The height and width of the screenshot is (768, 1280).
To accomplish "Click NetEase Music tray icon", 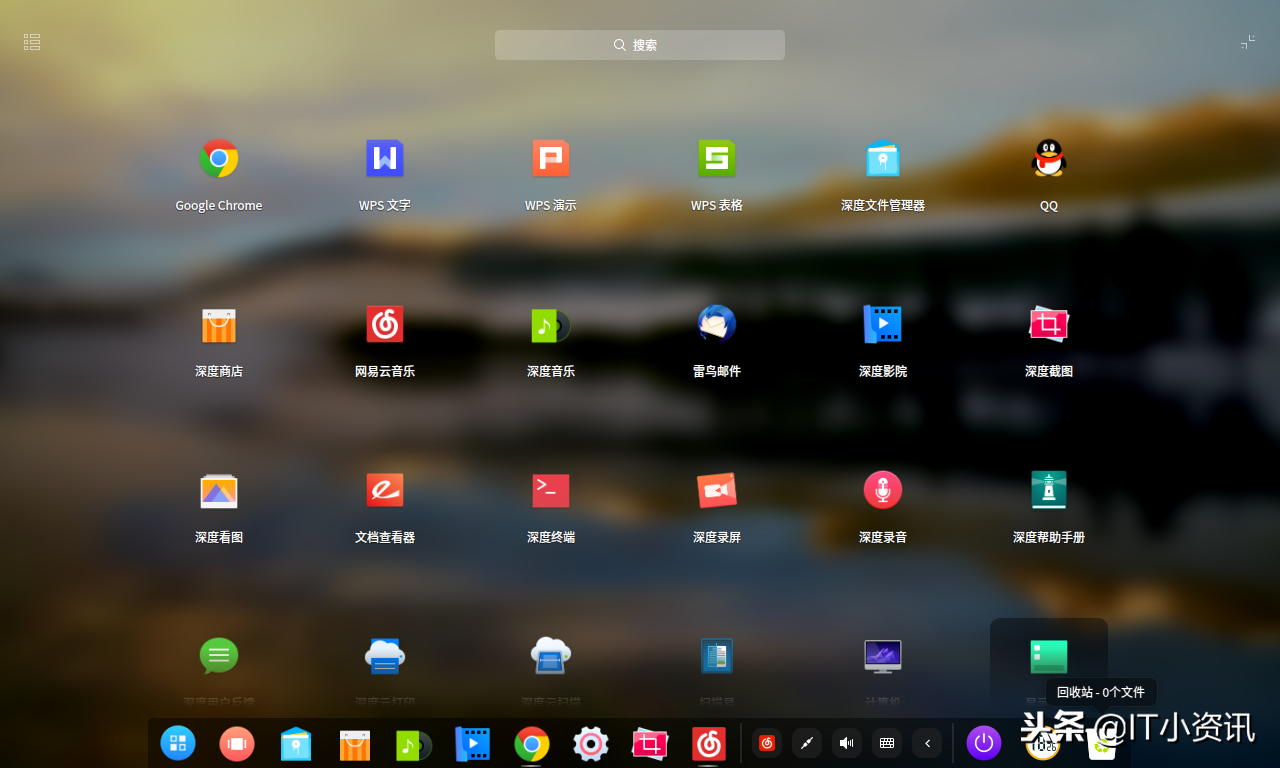I will pyautogui.click(x=767, y=743).
